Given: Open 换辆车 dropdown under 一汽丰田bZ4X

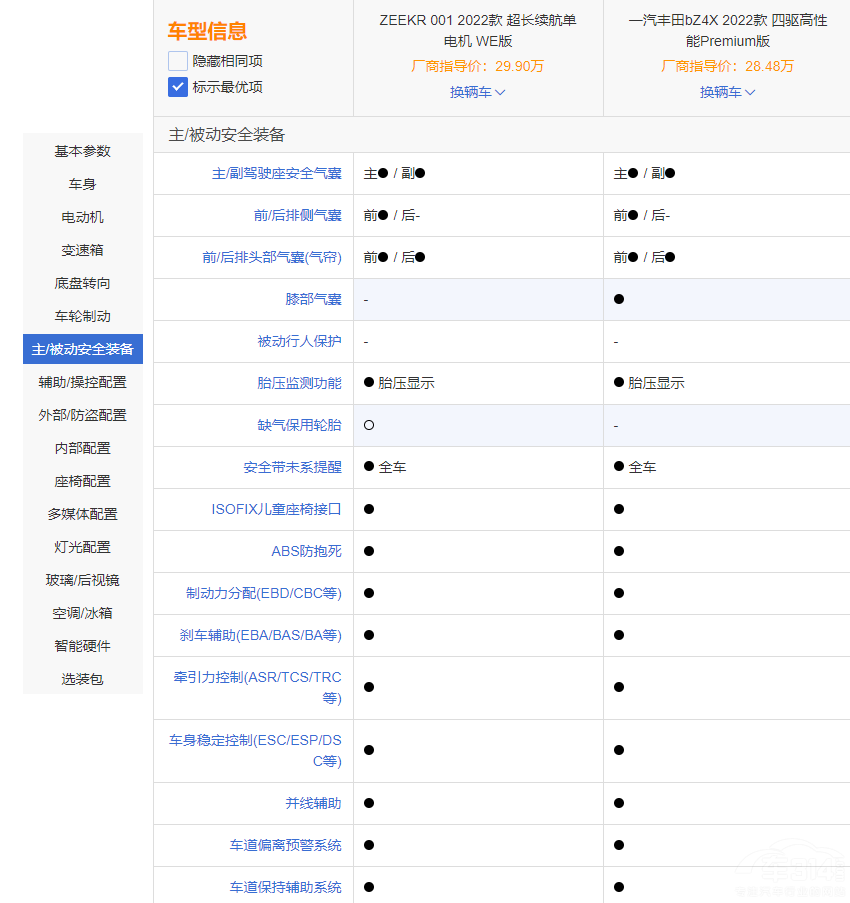Looking at the screenshot, I should coord(728,92).
